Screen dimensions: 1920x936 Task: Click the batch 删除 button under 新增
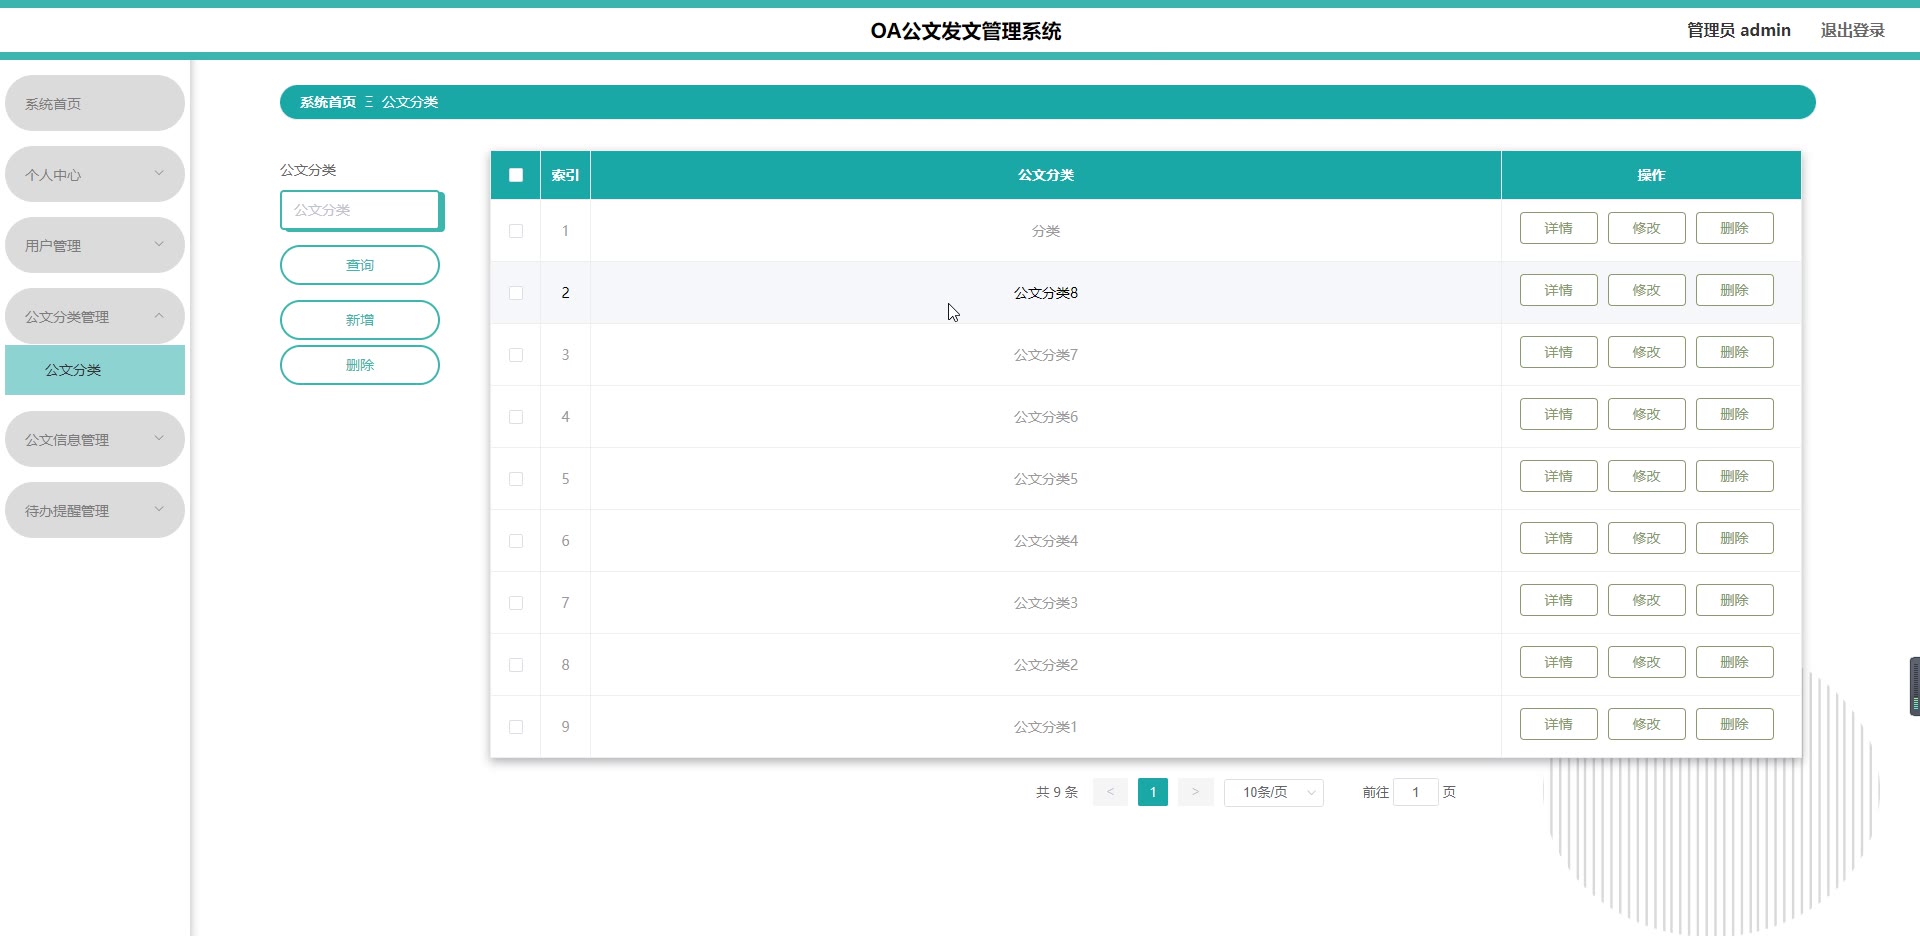tap(360, 365)
